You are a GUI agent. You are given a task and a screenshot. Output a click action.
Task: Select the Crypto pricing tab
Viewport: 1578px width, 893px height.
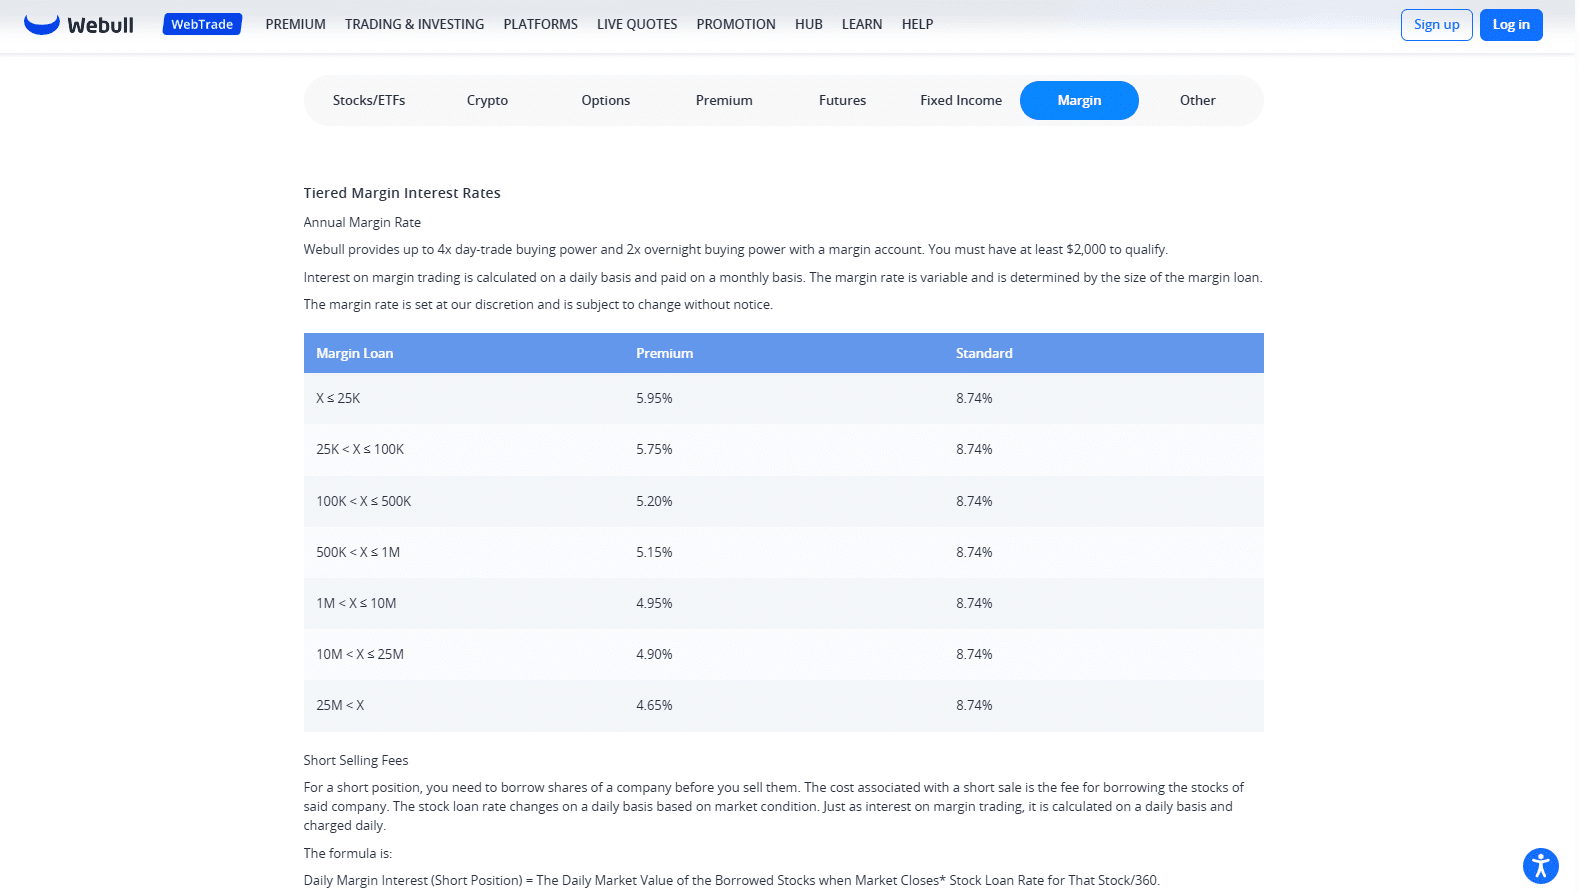click(487, 100)
